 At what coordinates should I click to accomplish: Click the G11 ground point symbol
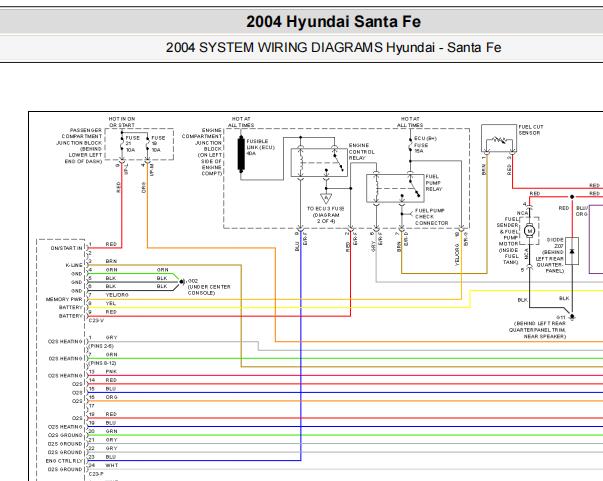click(x=572, y=317)
